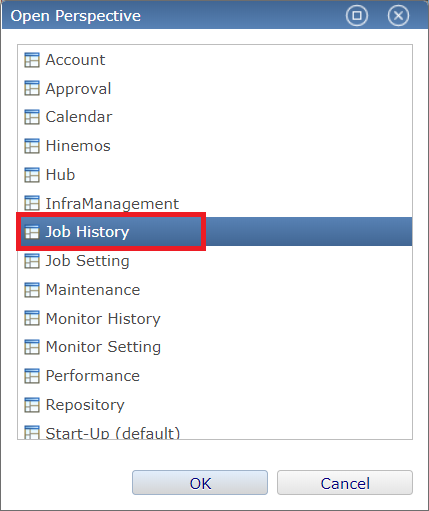This screenshot has height=511, width=429.
Task: Dismiss dialog with Cancel button
Action: click(345, 483)
